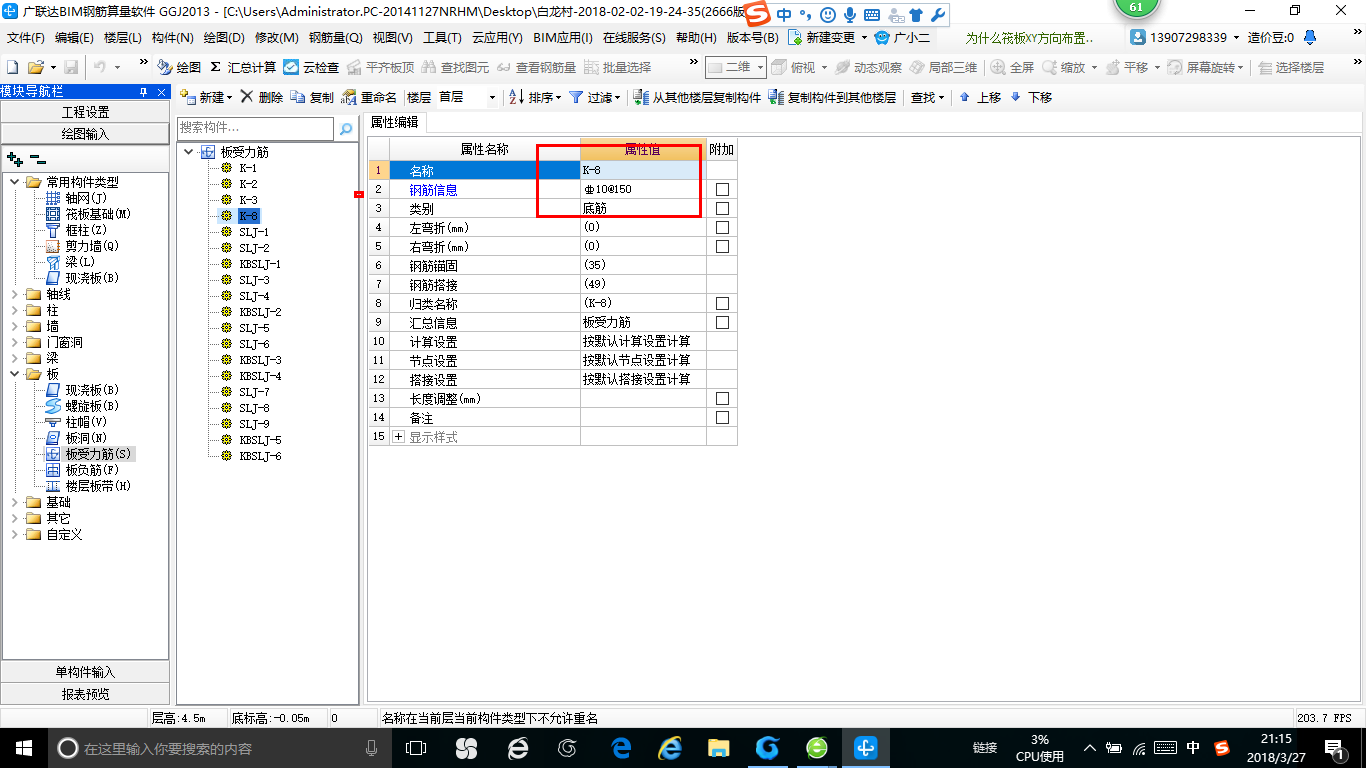Screen dimensions: 1366x768
Task: Click the Save disk icon
Action: coord(71,67)
